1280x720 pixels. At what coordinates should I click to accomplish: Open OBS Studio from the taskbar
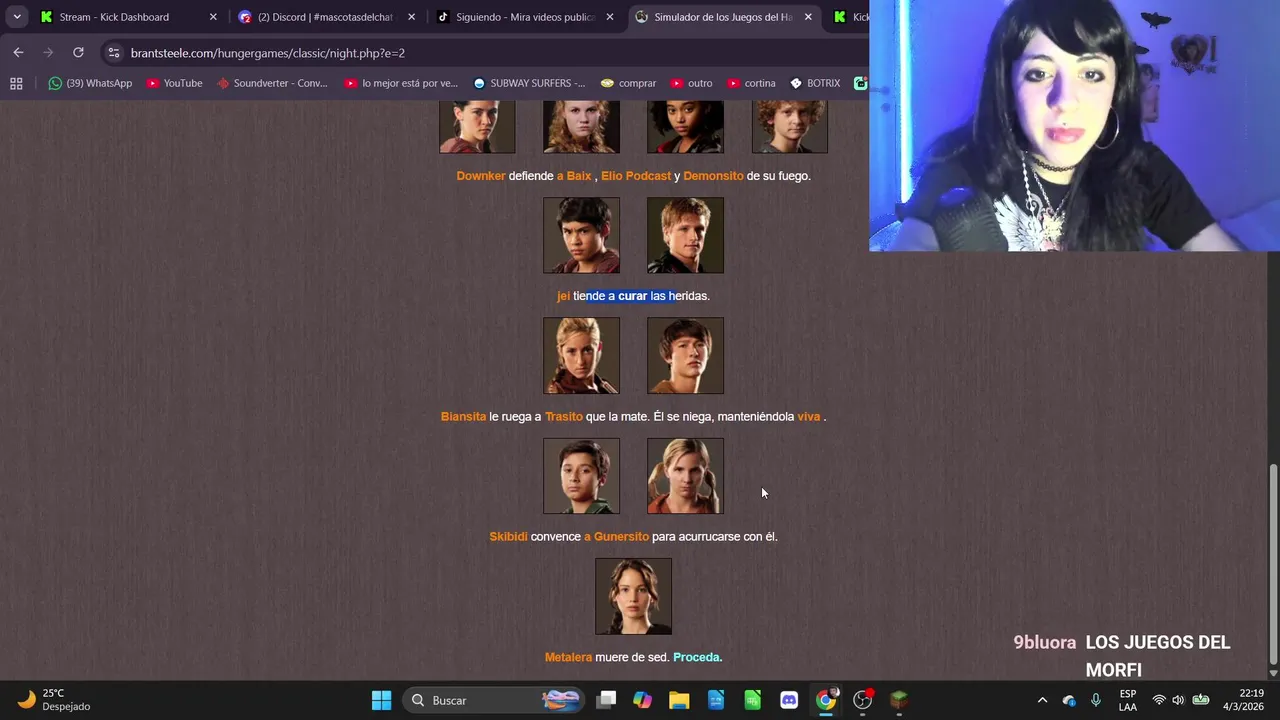862,700
